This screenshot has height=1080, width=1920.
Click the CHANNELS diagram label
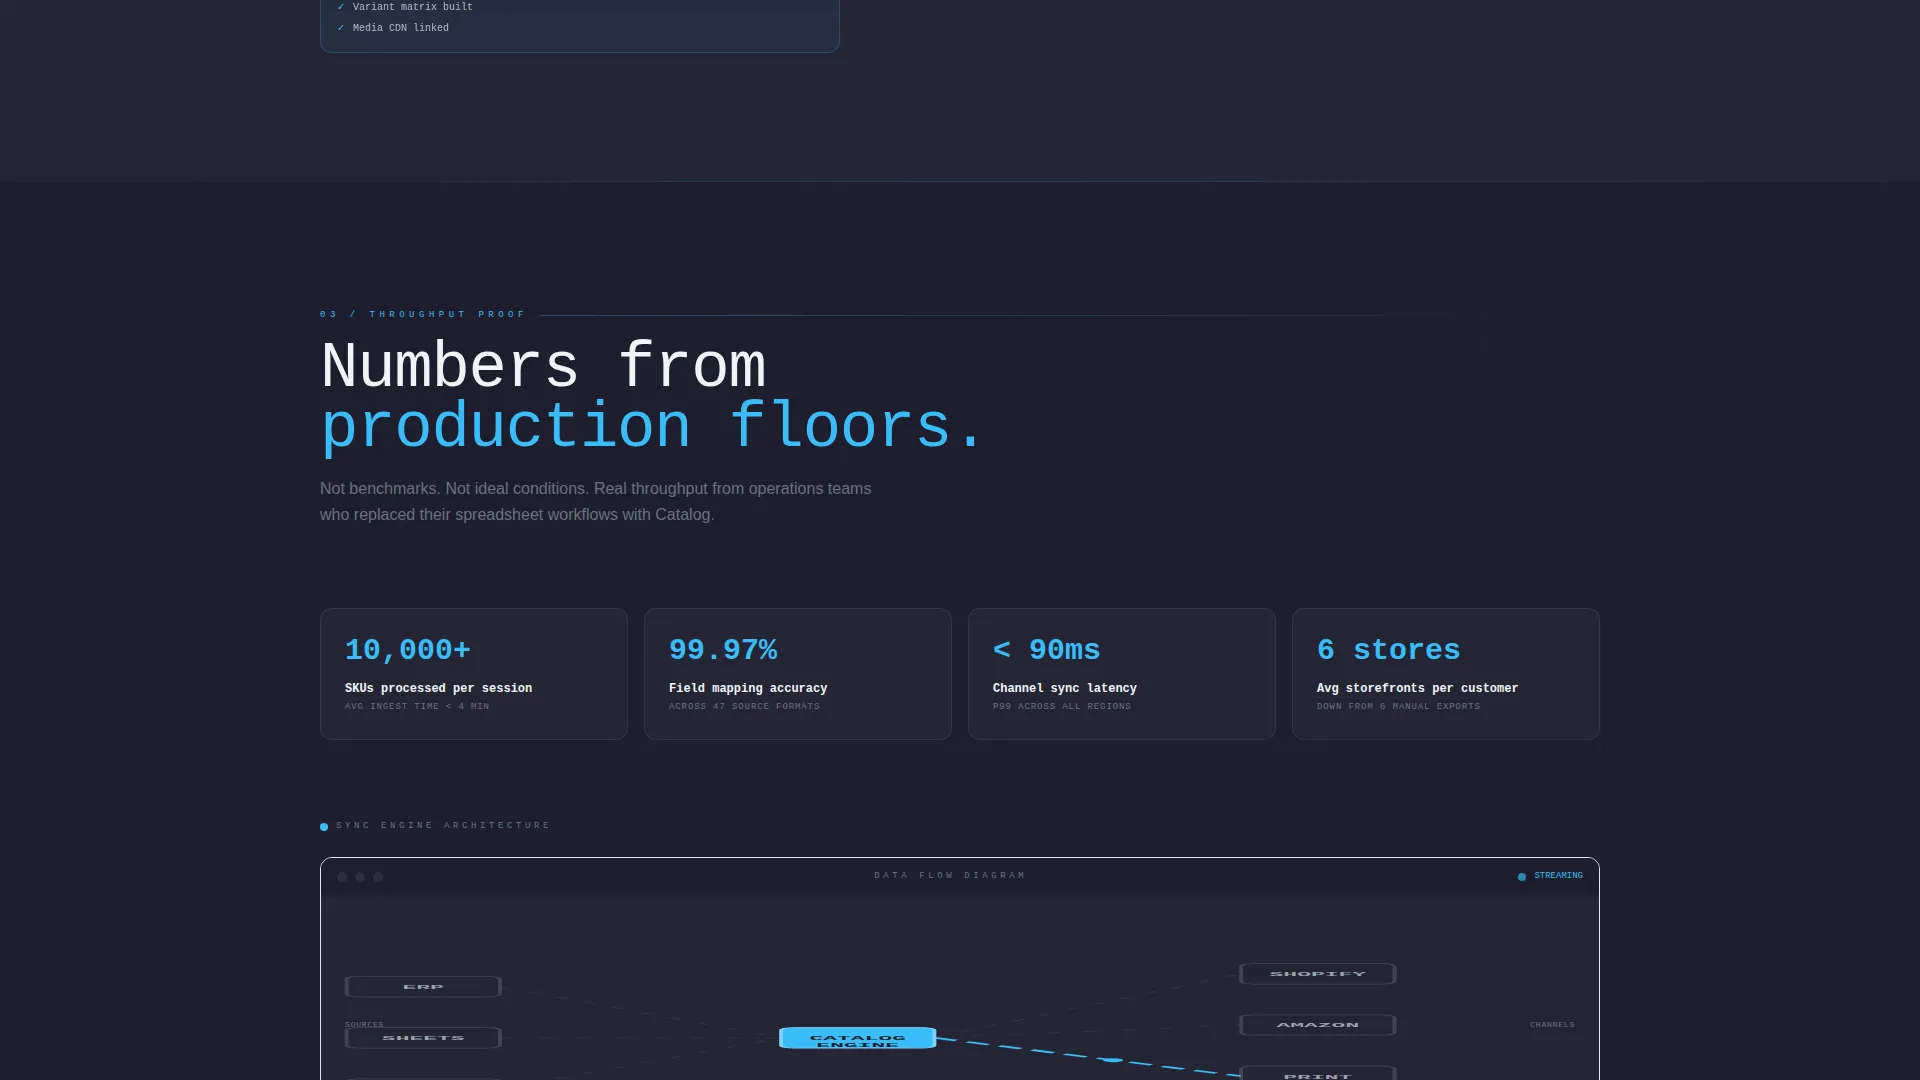[1552, 1025]
